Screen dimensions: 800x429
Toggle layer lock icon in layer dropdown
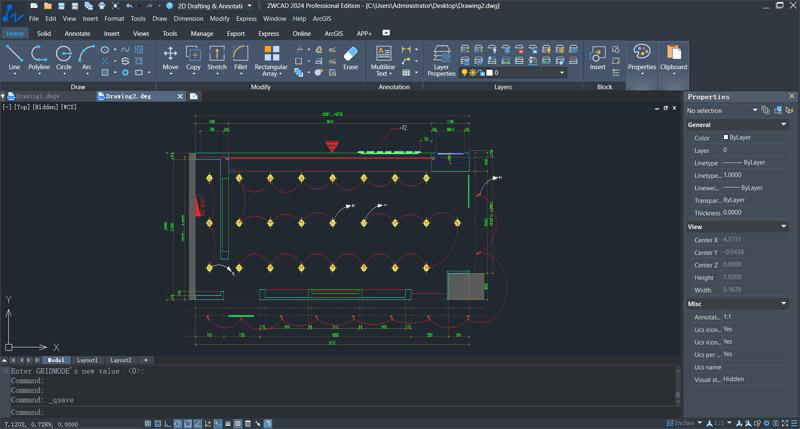click(x=481, y=73)
